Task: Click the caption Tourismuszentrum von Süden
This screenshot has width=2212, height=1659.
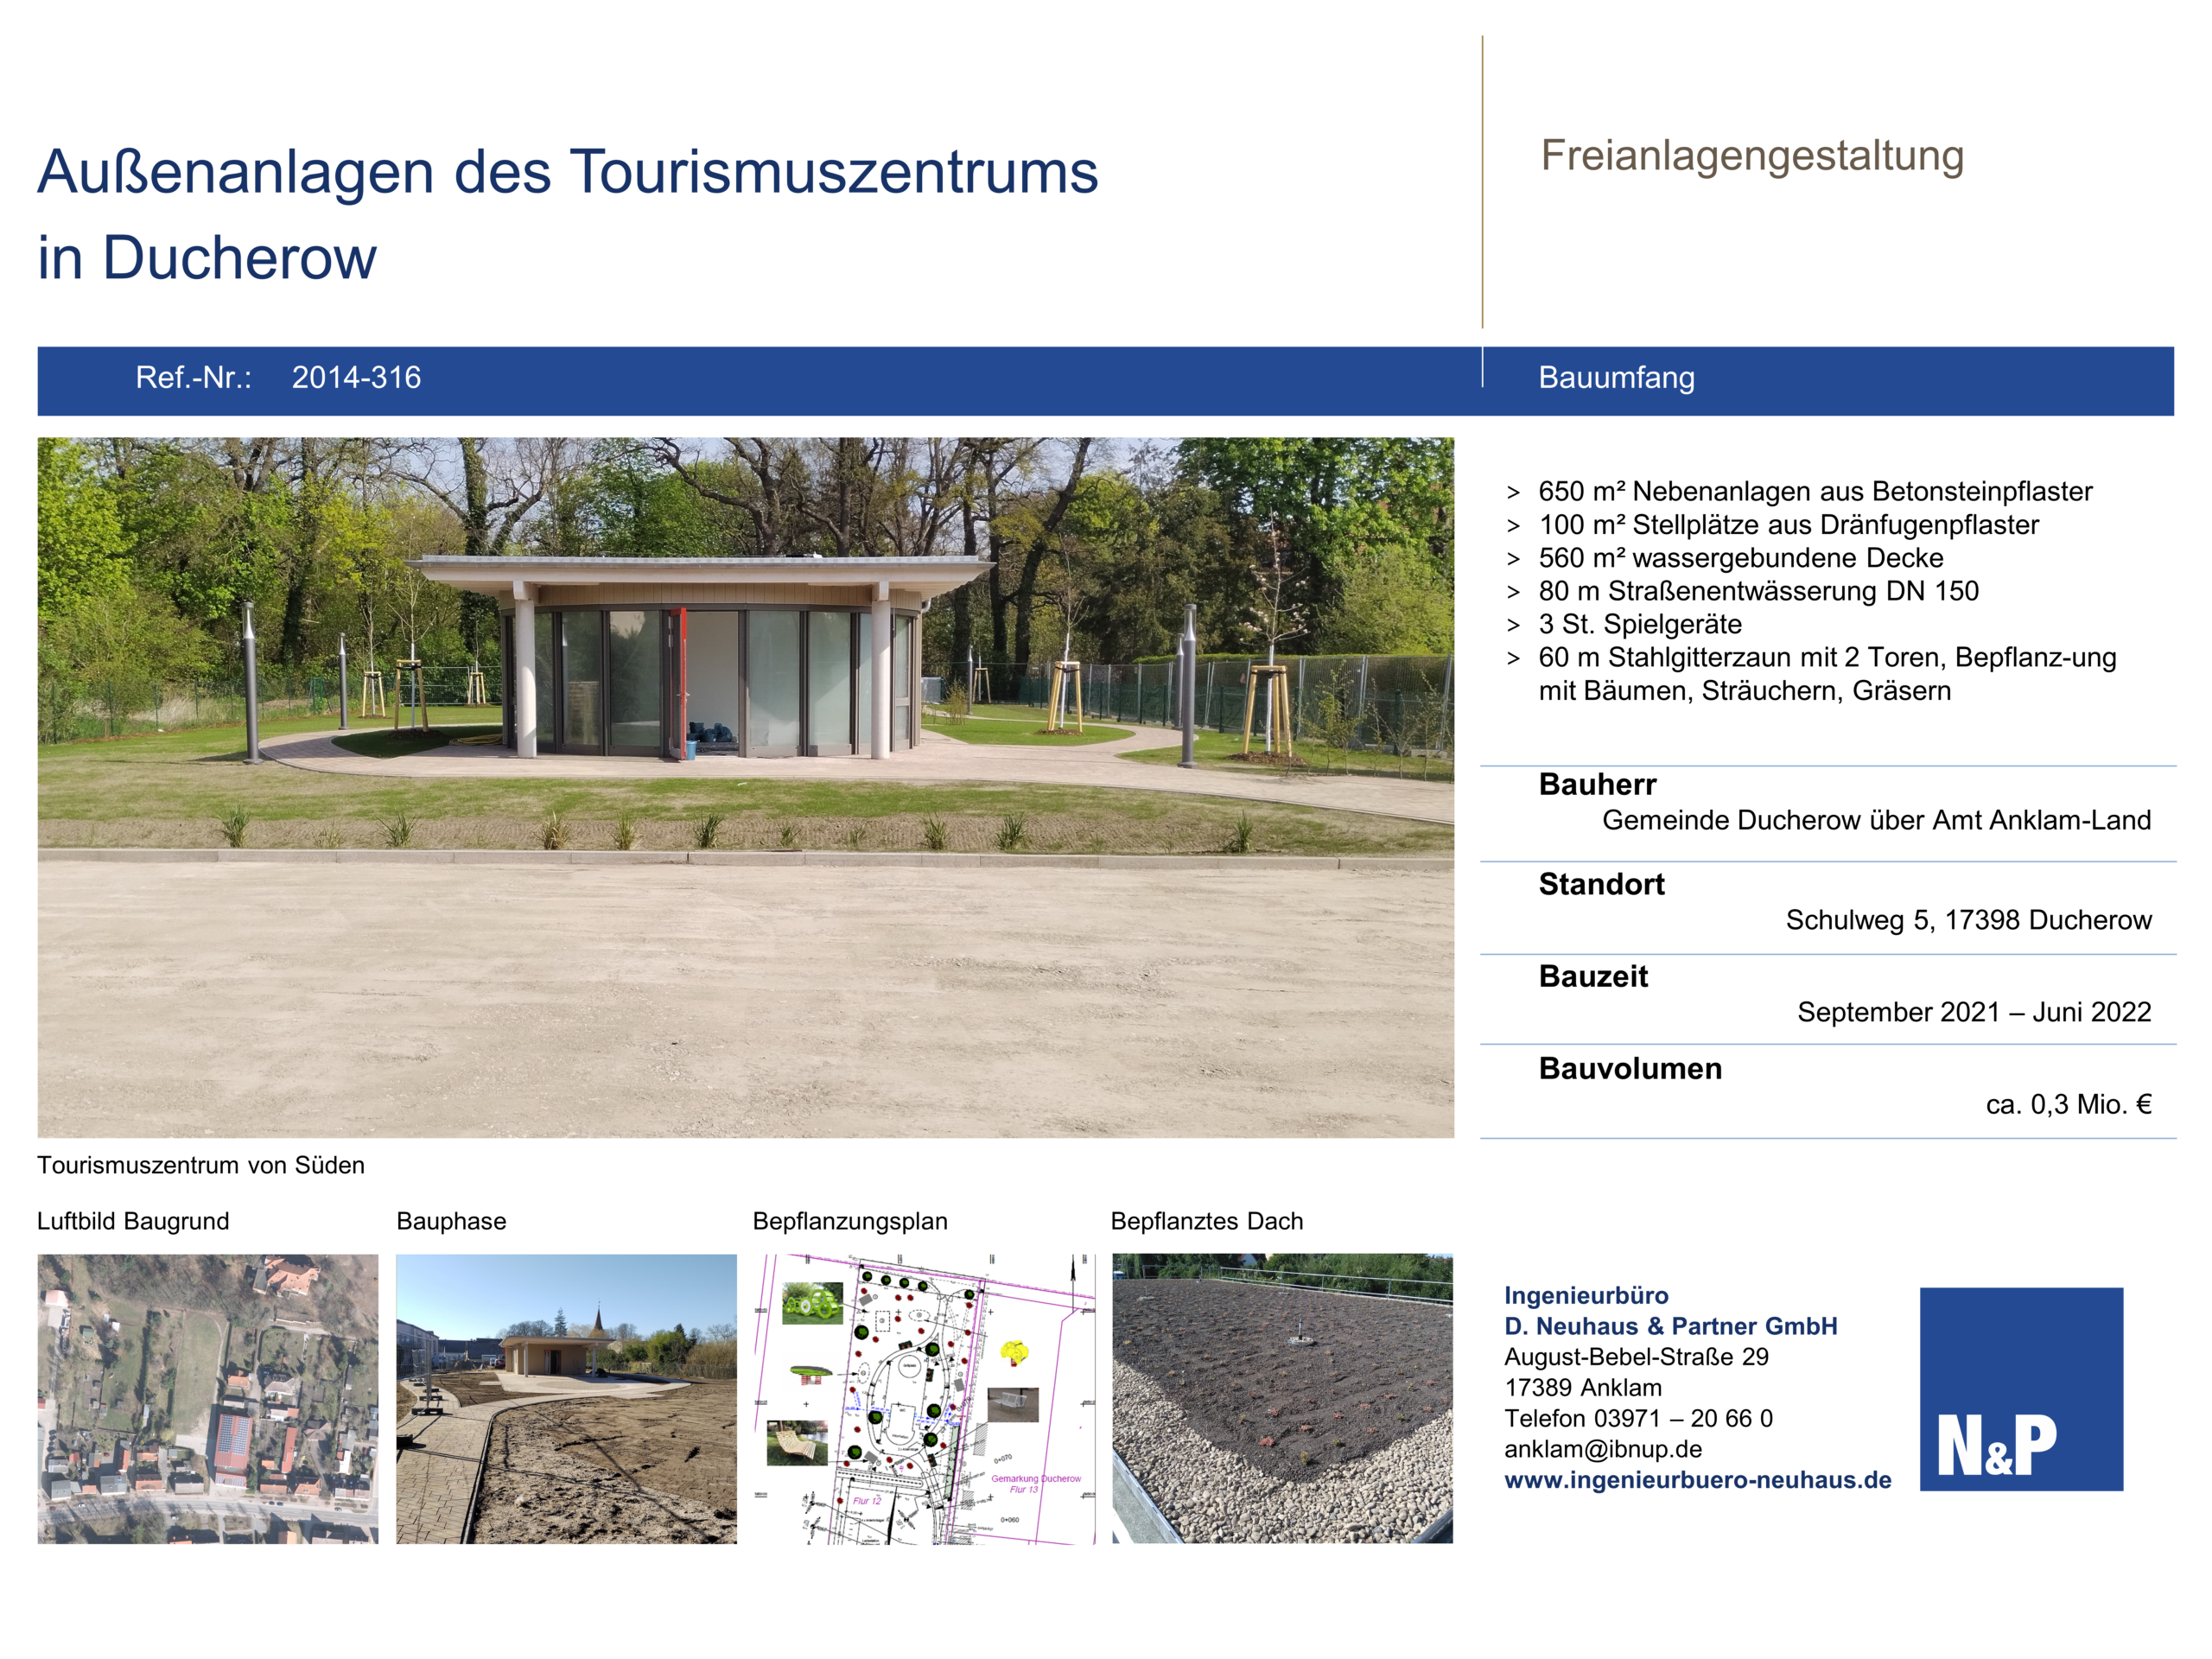Action: tap(201, 1165)
